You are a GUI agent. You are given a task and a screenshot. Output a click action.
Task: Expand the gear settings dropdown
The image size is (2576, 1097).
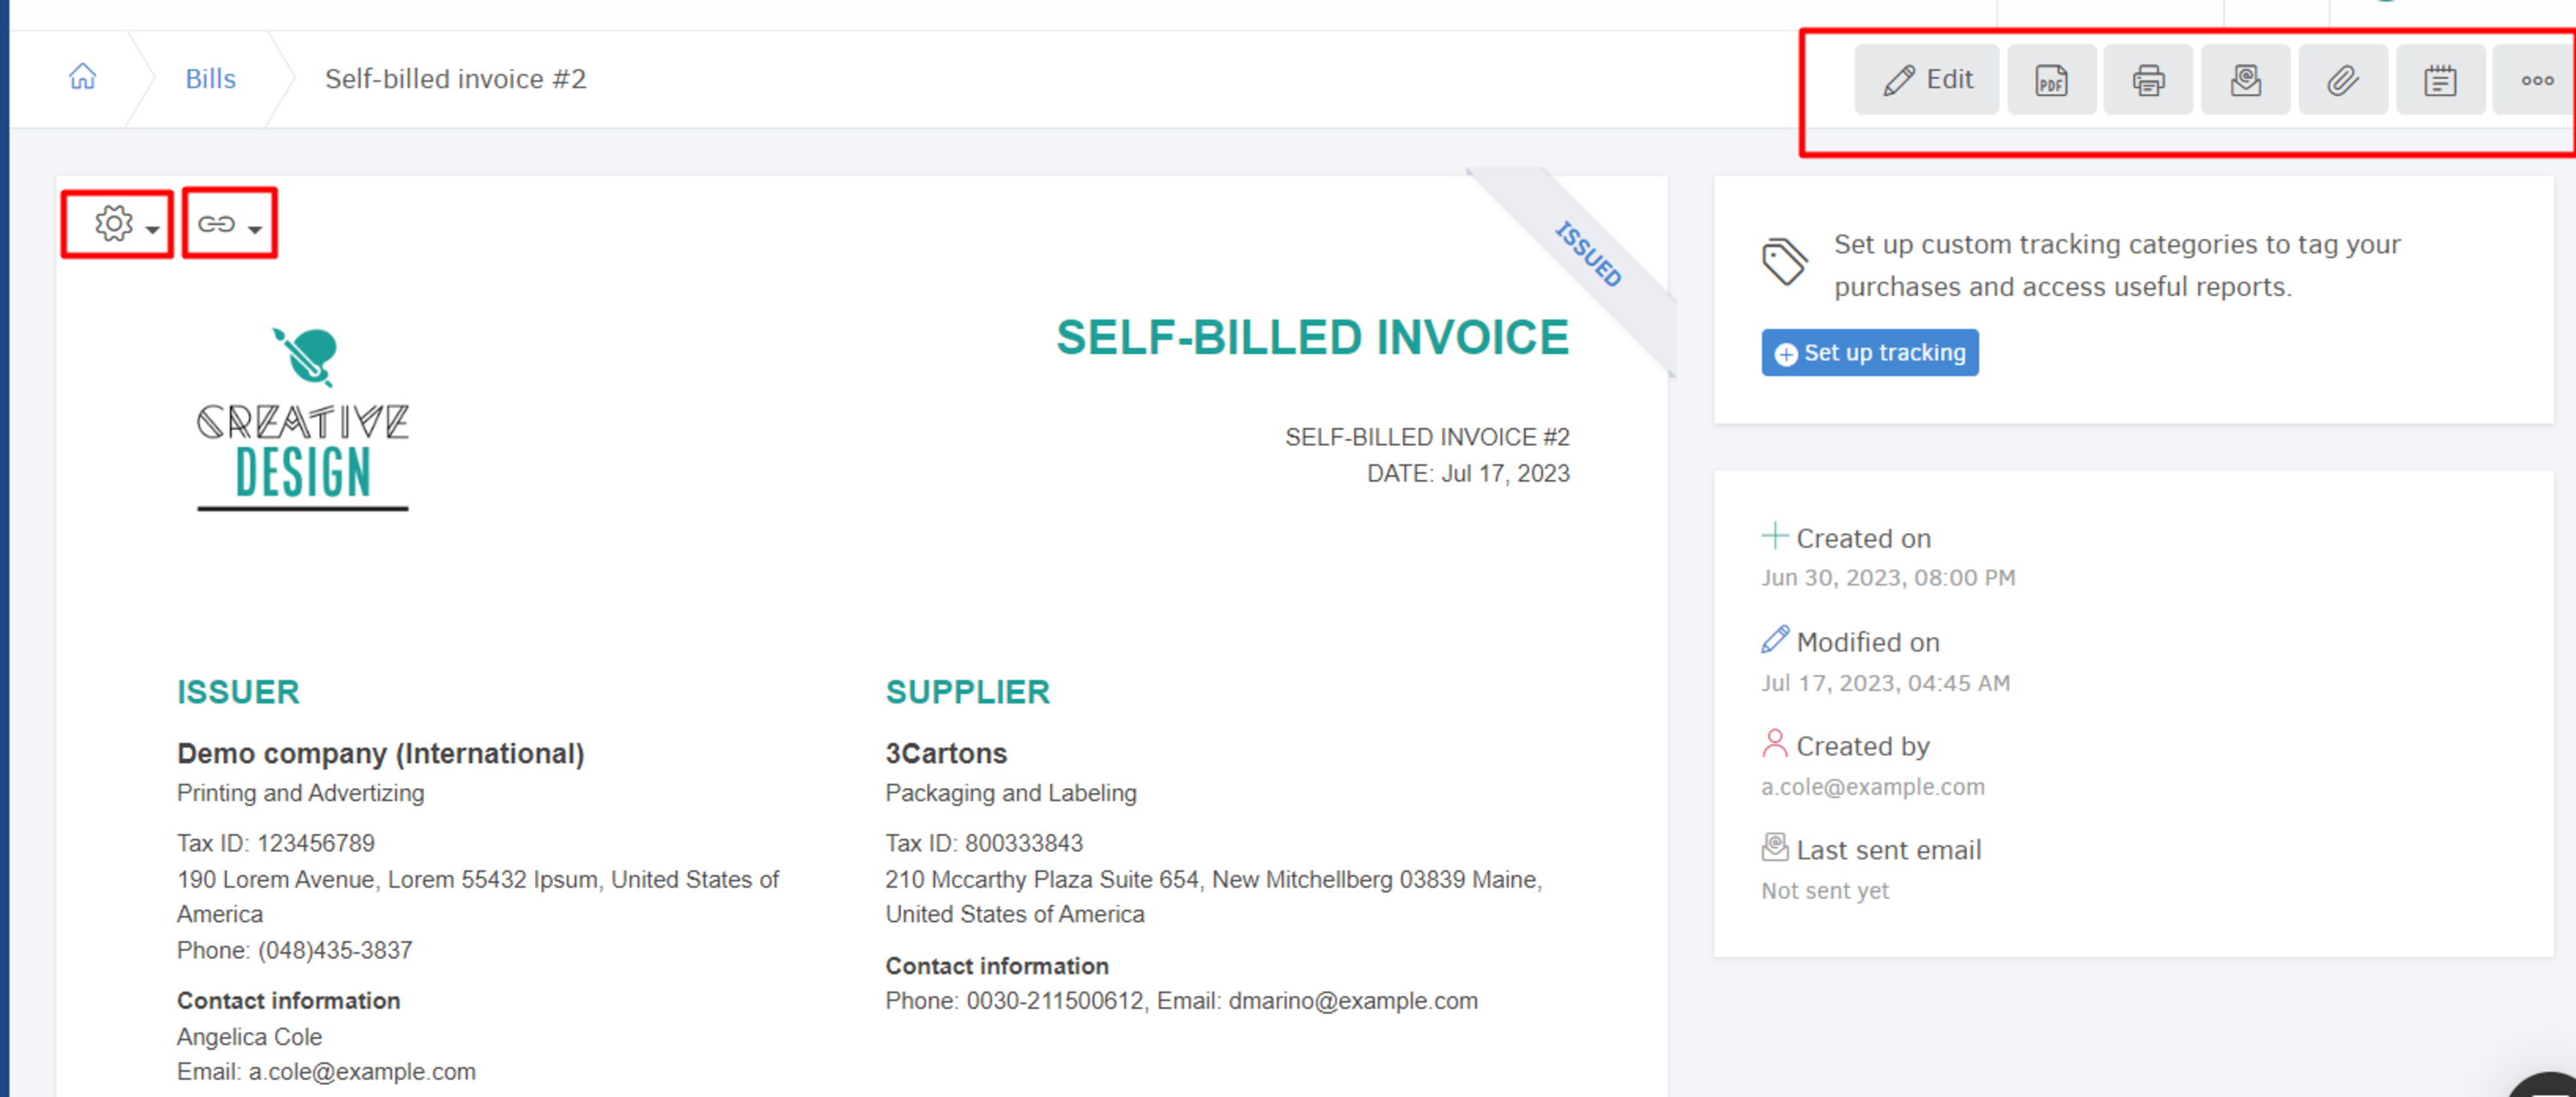click(x=118, y=225)
